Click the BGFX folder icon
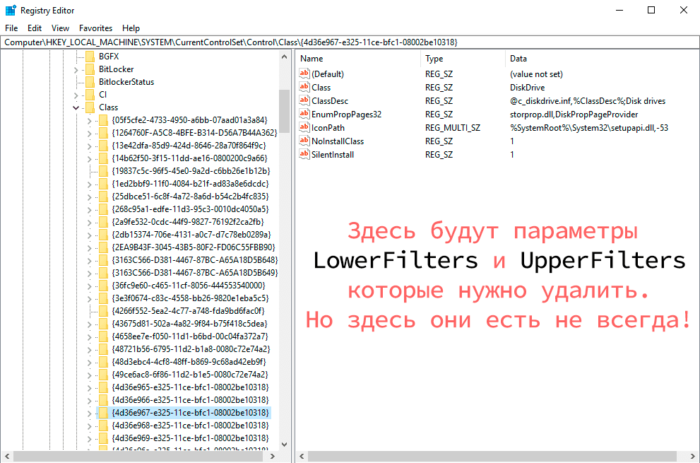700x463 pixels. [x=90, y=56]
